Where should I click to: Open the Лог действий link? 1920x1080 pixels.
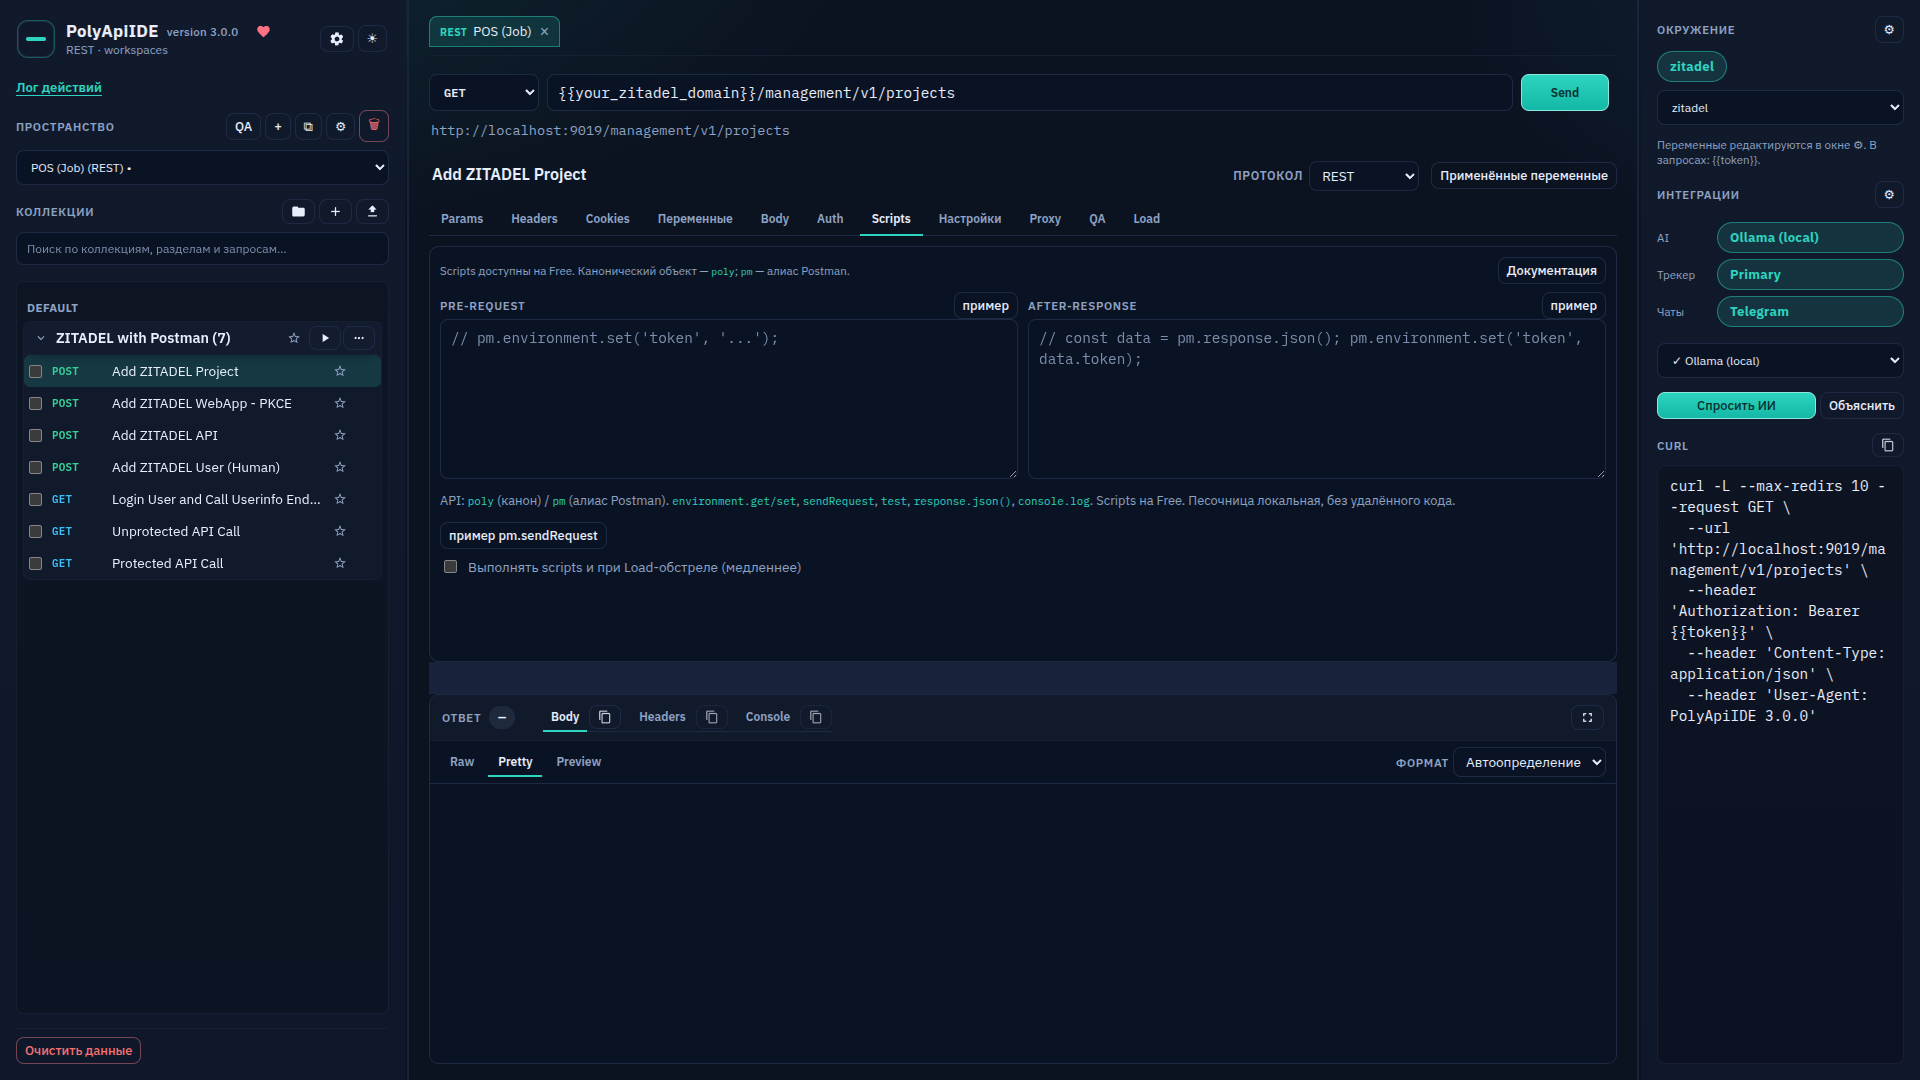tap(59, 88)
